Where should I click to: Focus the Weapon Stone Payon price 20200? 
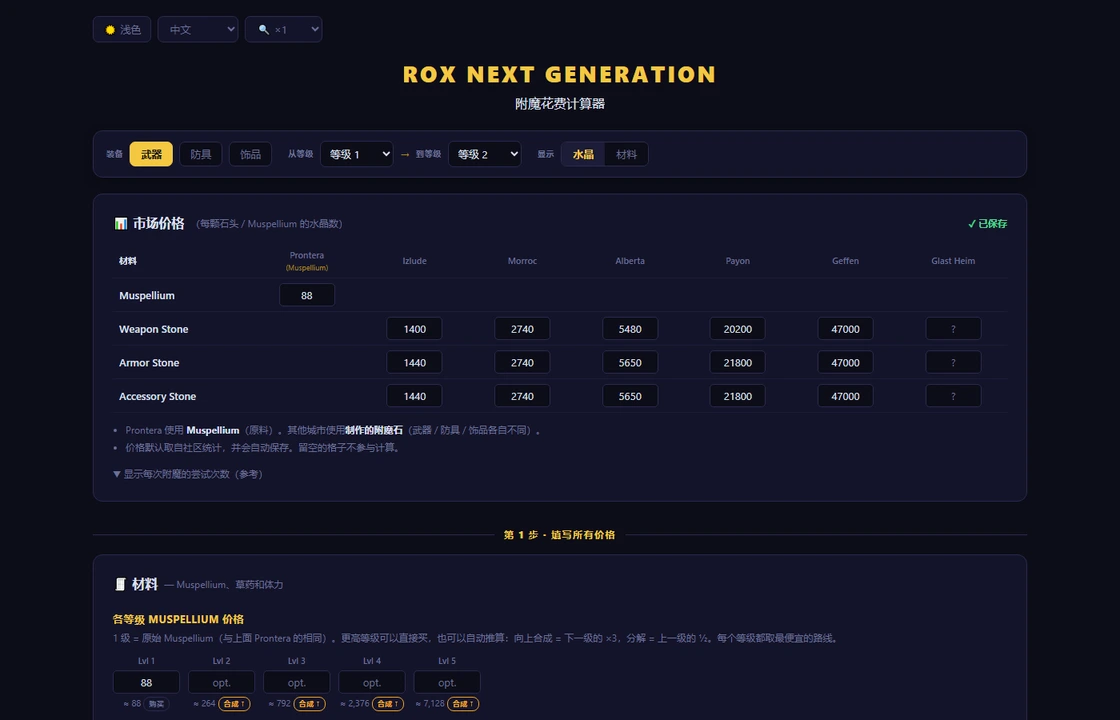pyautogui.click(x=737, y=329)
